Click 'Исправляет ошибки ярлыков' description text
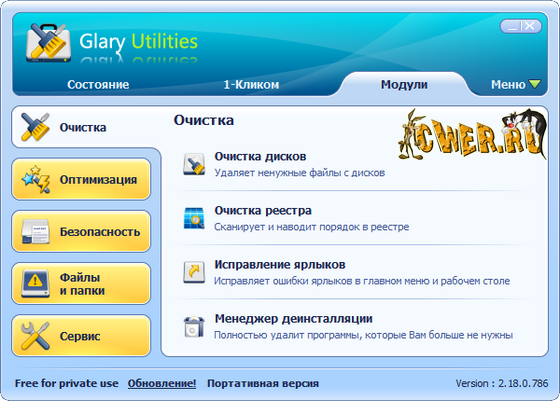 [x=362, y=281]
